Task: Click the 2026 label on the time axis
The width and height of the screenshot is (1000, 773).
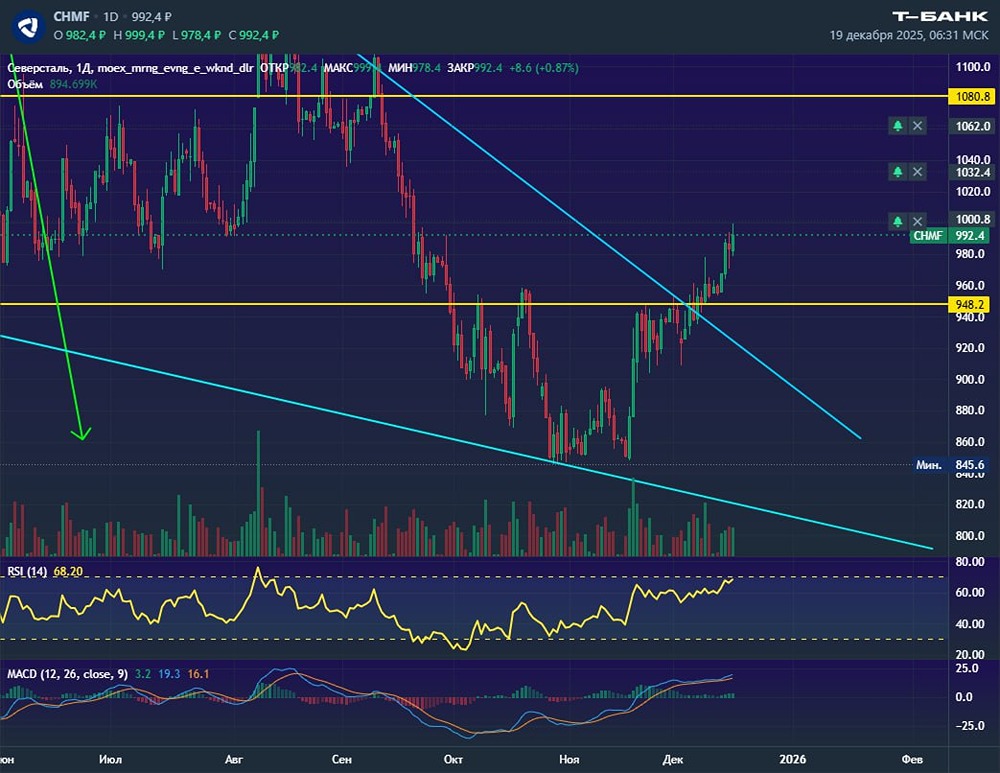Action: click(793, 760)
